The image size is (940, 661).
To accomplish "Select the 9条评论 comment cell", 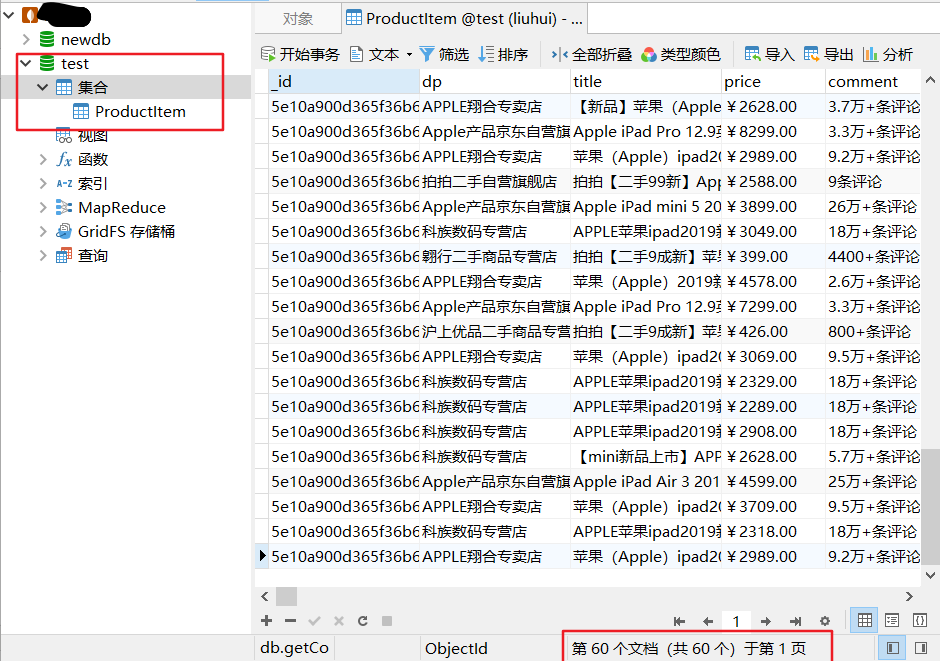I will click(873, 182).
